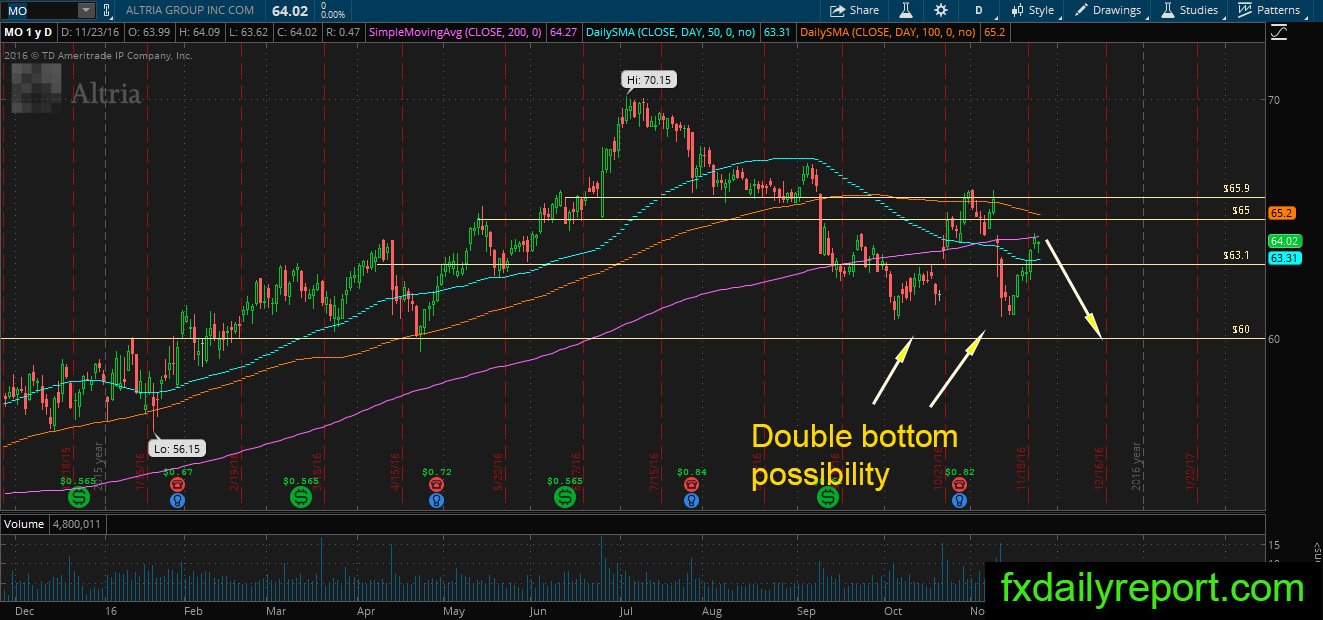This screenshot has width=1323, height=620.
Task: Click the bulb icon below $0.82
Action: 959,498
